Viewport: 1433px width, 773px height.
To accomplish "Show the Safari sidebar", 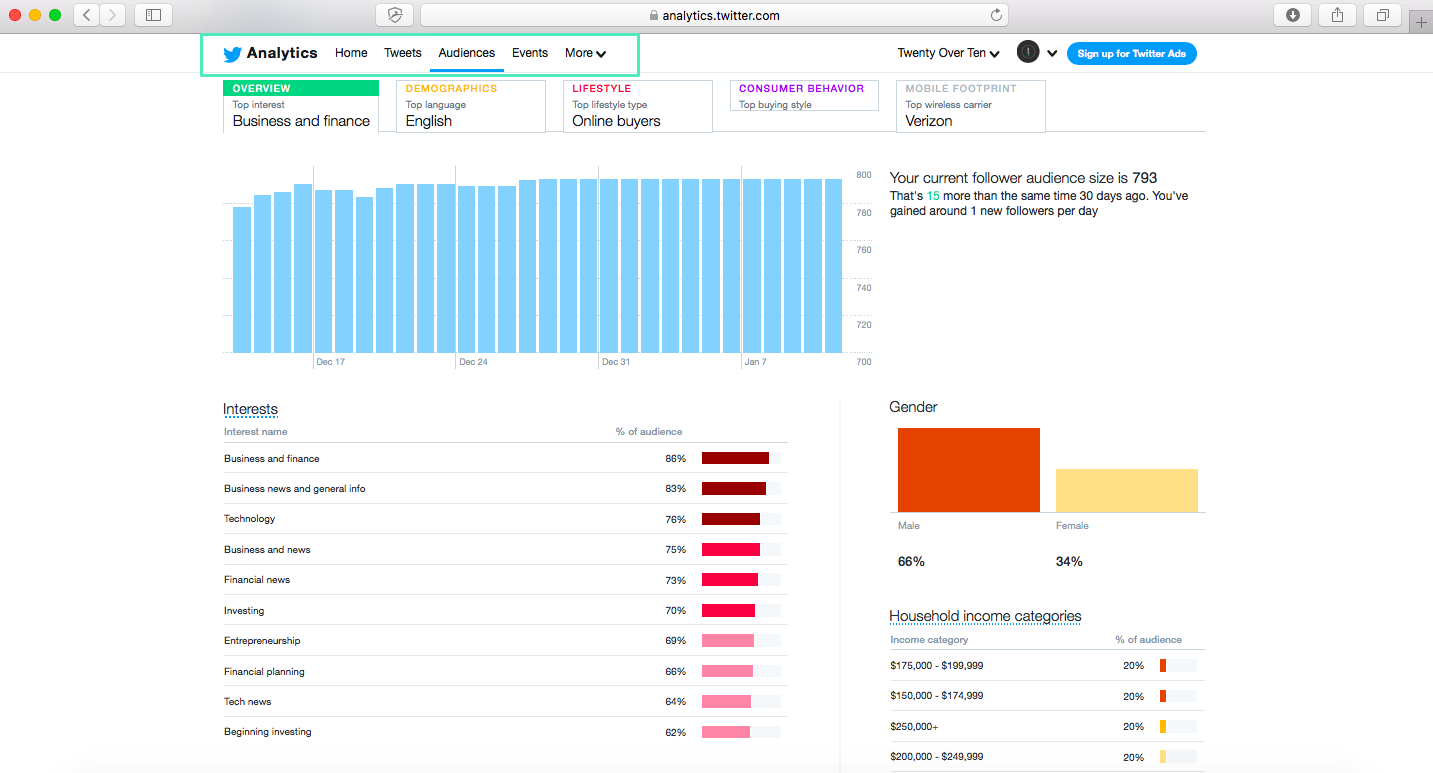I will pyautogui.click(x=152, y=15).
